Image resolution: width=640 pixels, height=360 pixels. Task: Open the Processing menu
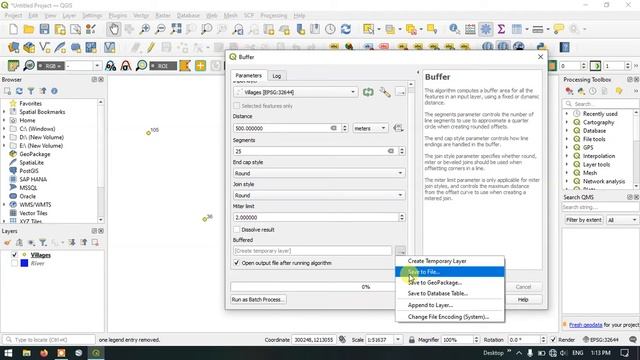pyautogui.click(x=273, y=16)
